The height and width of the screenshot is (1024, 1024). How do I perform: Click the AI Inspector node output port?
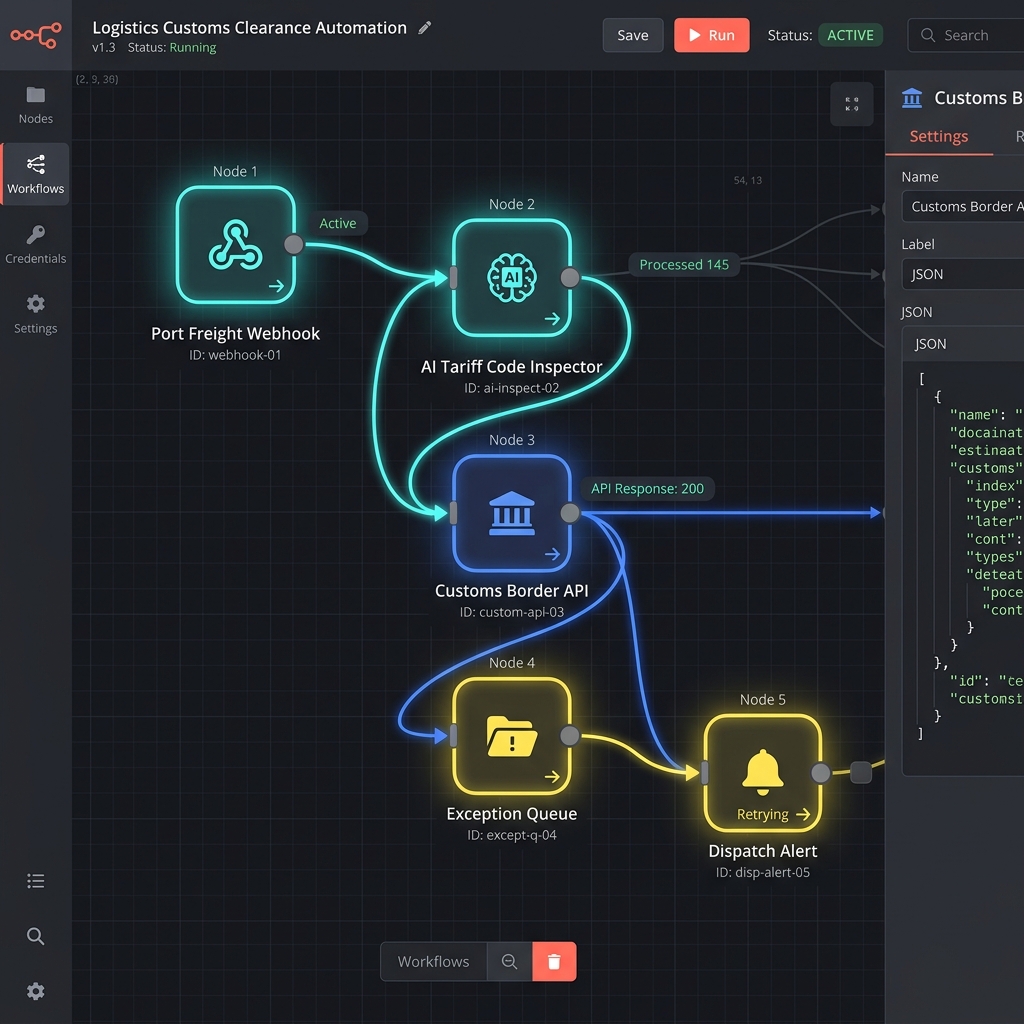click(x=570, y=278)
